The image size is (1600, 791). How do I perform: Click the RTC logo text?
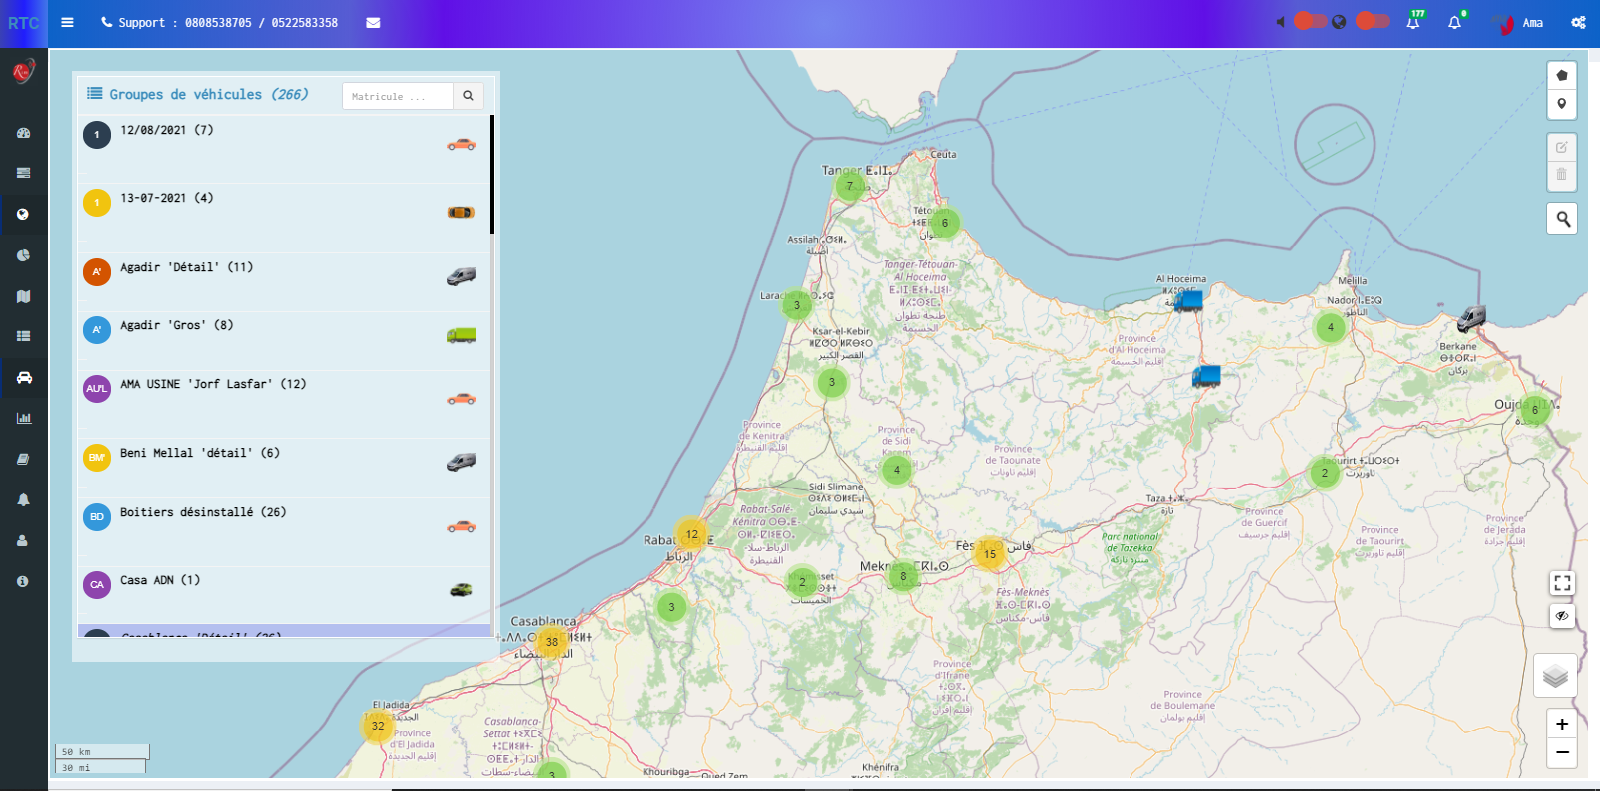(23, 23)
